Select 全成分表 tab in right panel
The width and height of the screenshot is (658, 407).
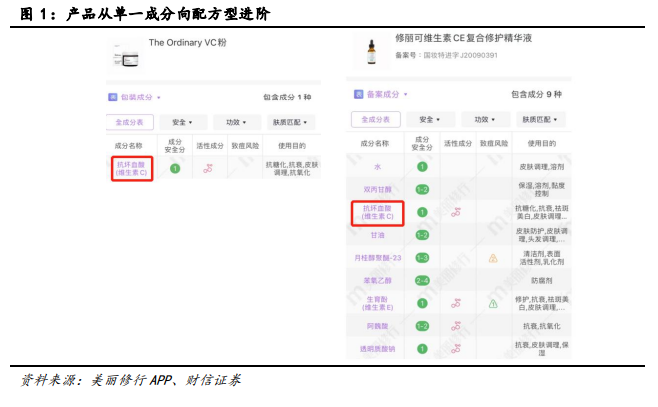tap(376, 119)
